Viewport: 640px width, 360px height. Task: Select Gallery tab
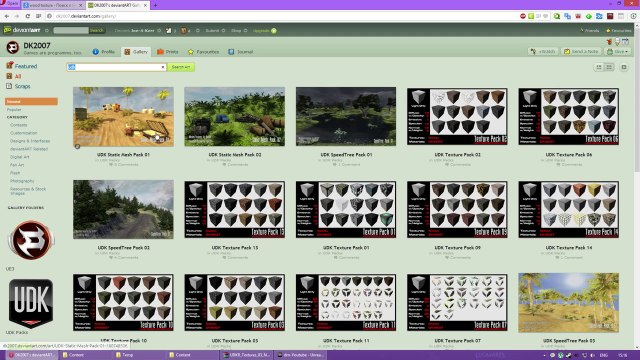(x=137, y=52)
